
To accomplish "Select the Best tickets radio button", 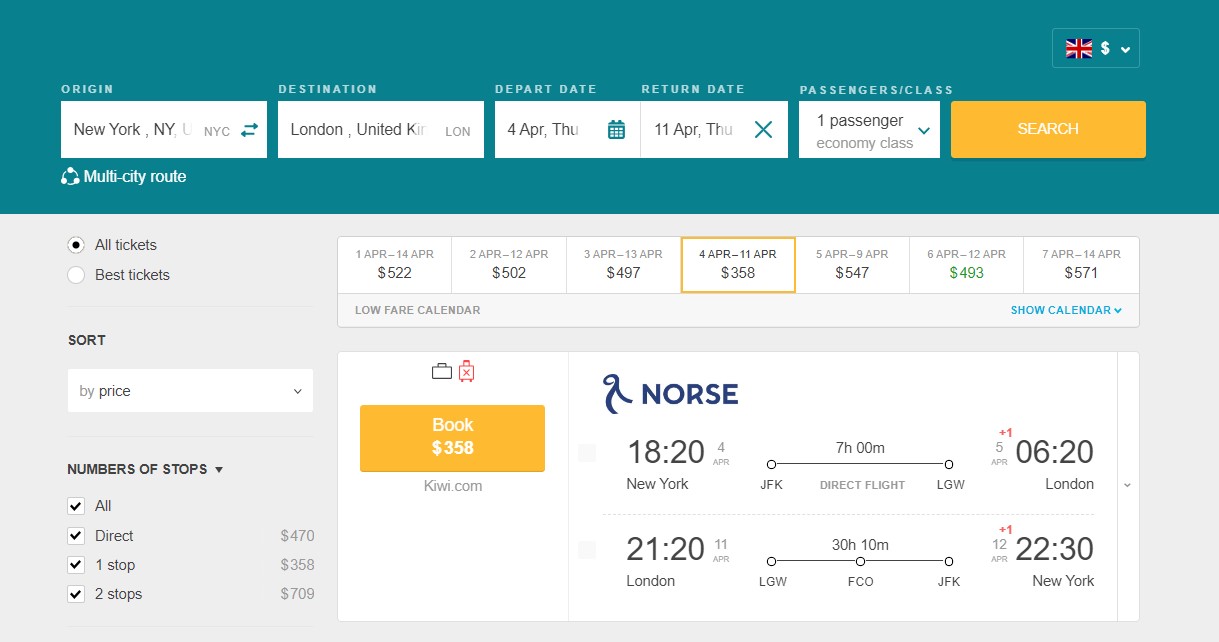I will click(75, 274).
